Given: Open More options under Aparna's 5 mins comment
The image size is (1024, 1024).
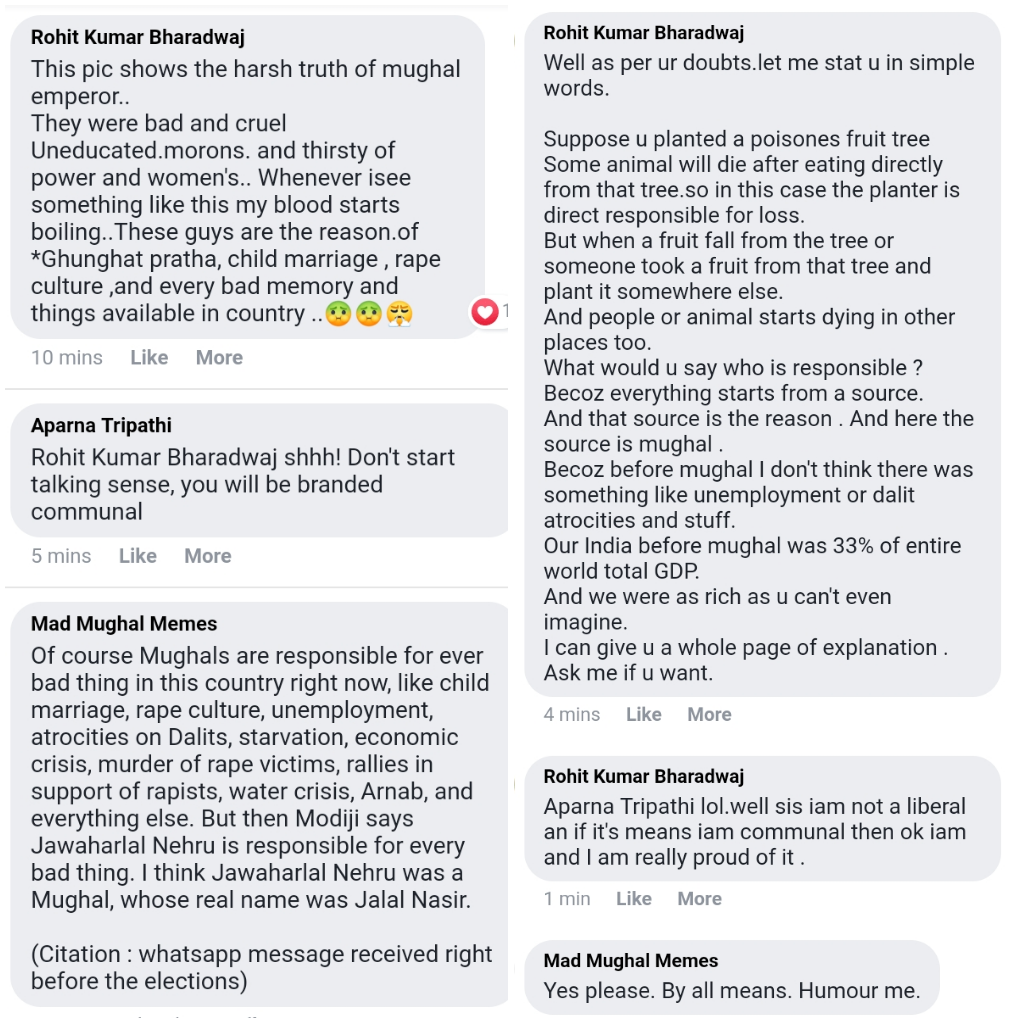Looking at the screenshot, I should tap(208, 556).
